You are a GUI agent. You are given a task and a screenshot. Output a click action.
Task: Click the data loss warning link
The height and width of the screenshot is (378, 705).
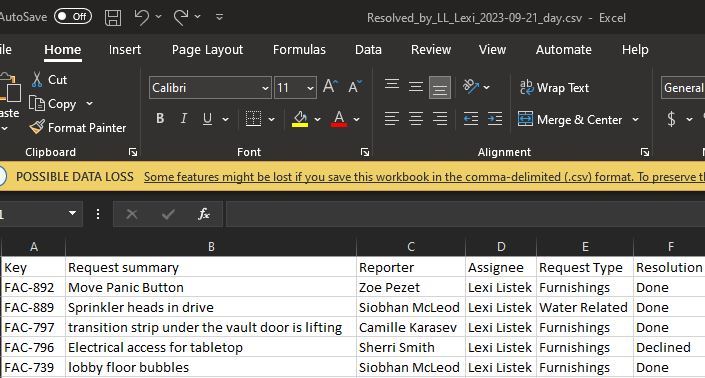[x=424, y=177]
